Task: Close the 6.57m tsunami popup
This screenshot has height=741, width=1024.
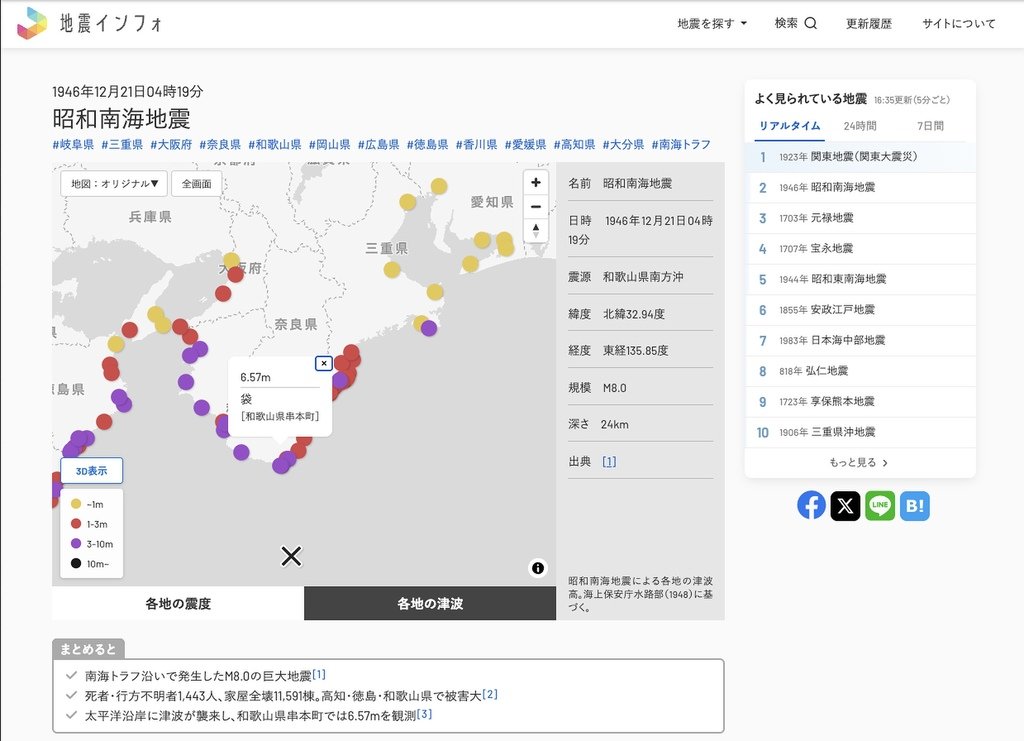Action: (324, 363)
